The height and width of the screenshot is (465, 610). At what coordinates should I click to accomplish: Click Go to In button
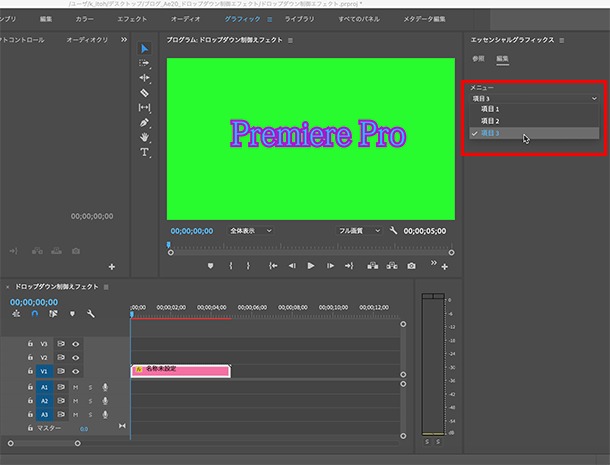point(273,266)
